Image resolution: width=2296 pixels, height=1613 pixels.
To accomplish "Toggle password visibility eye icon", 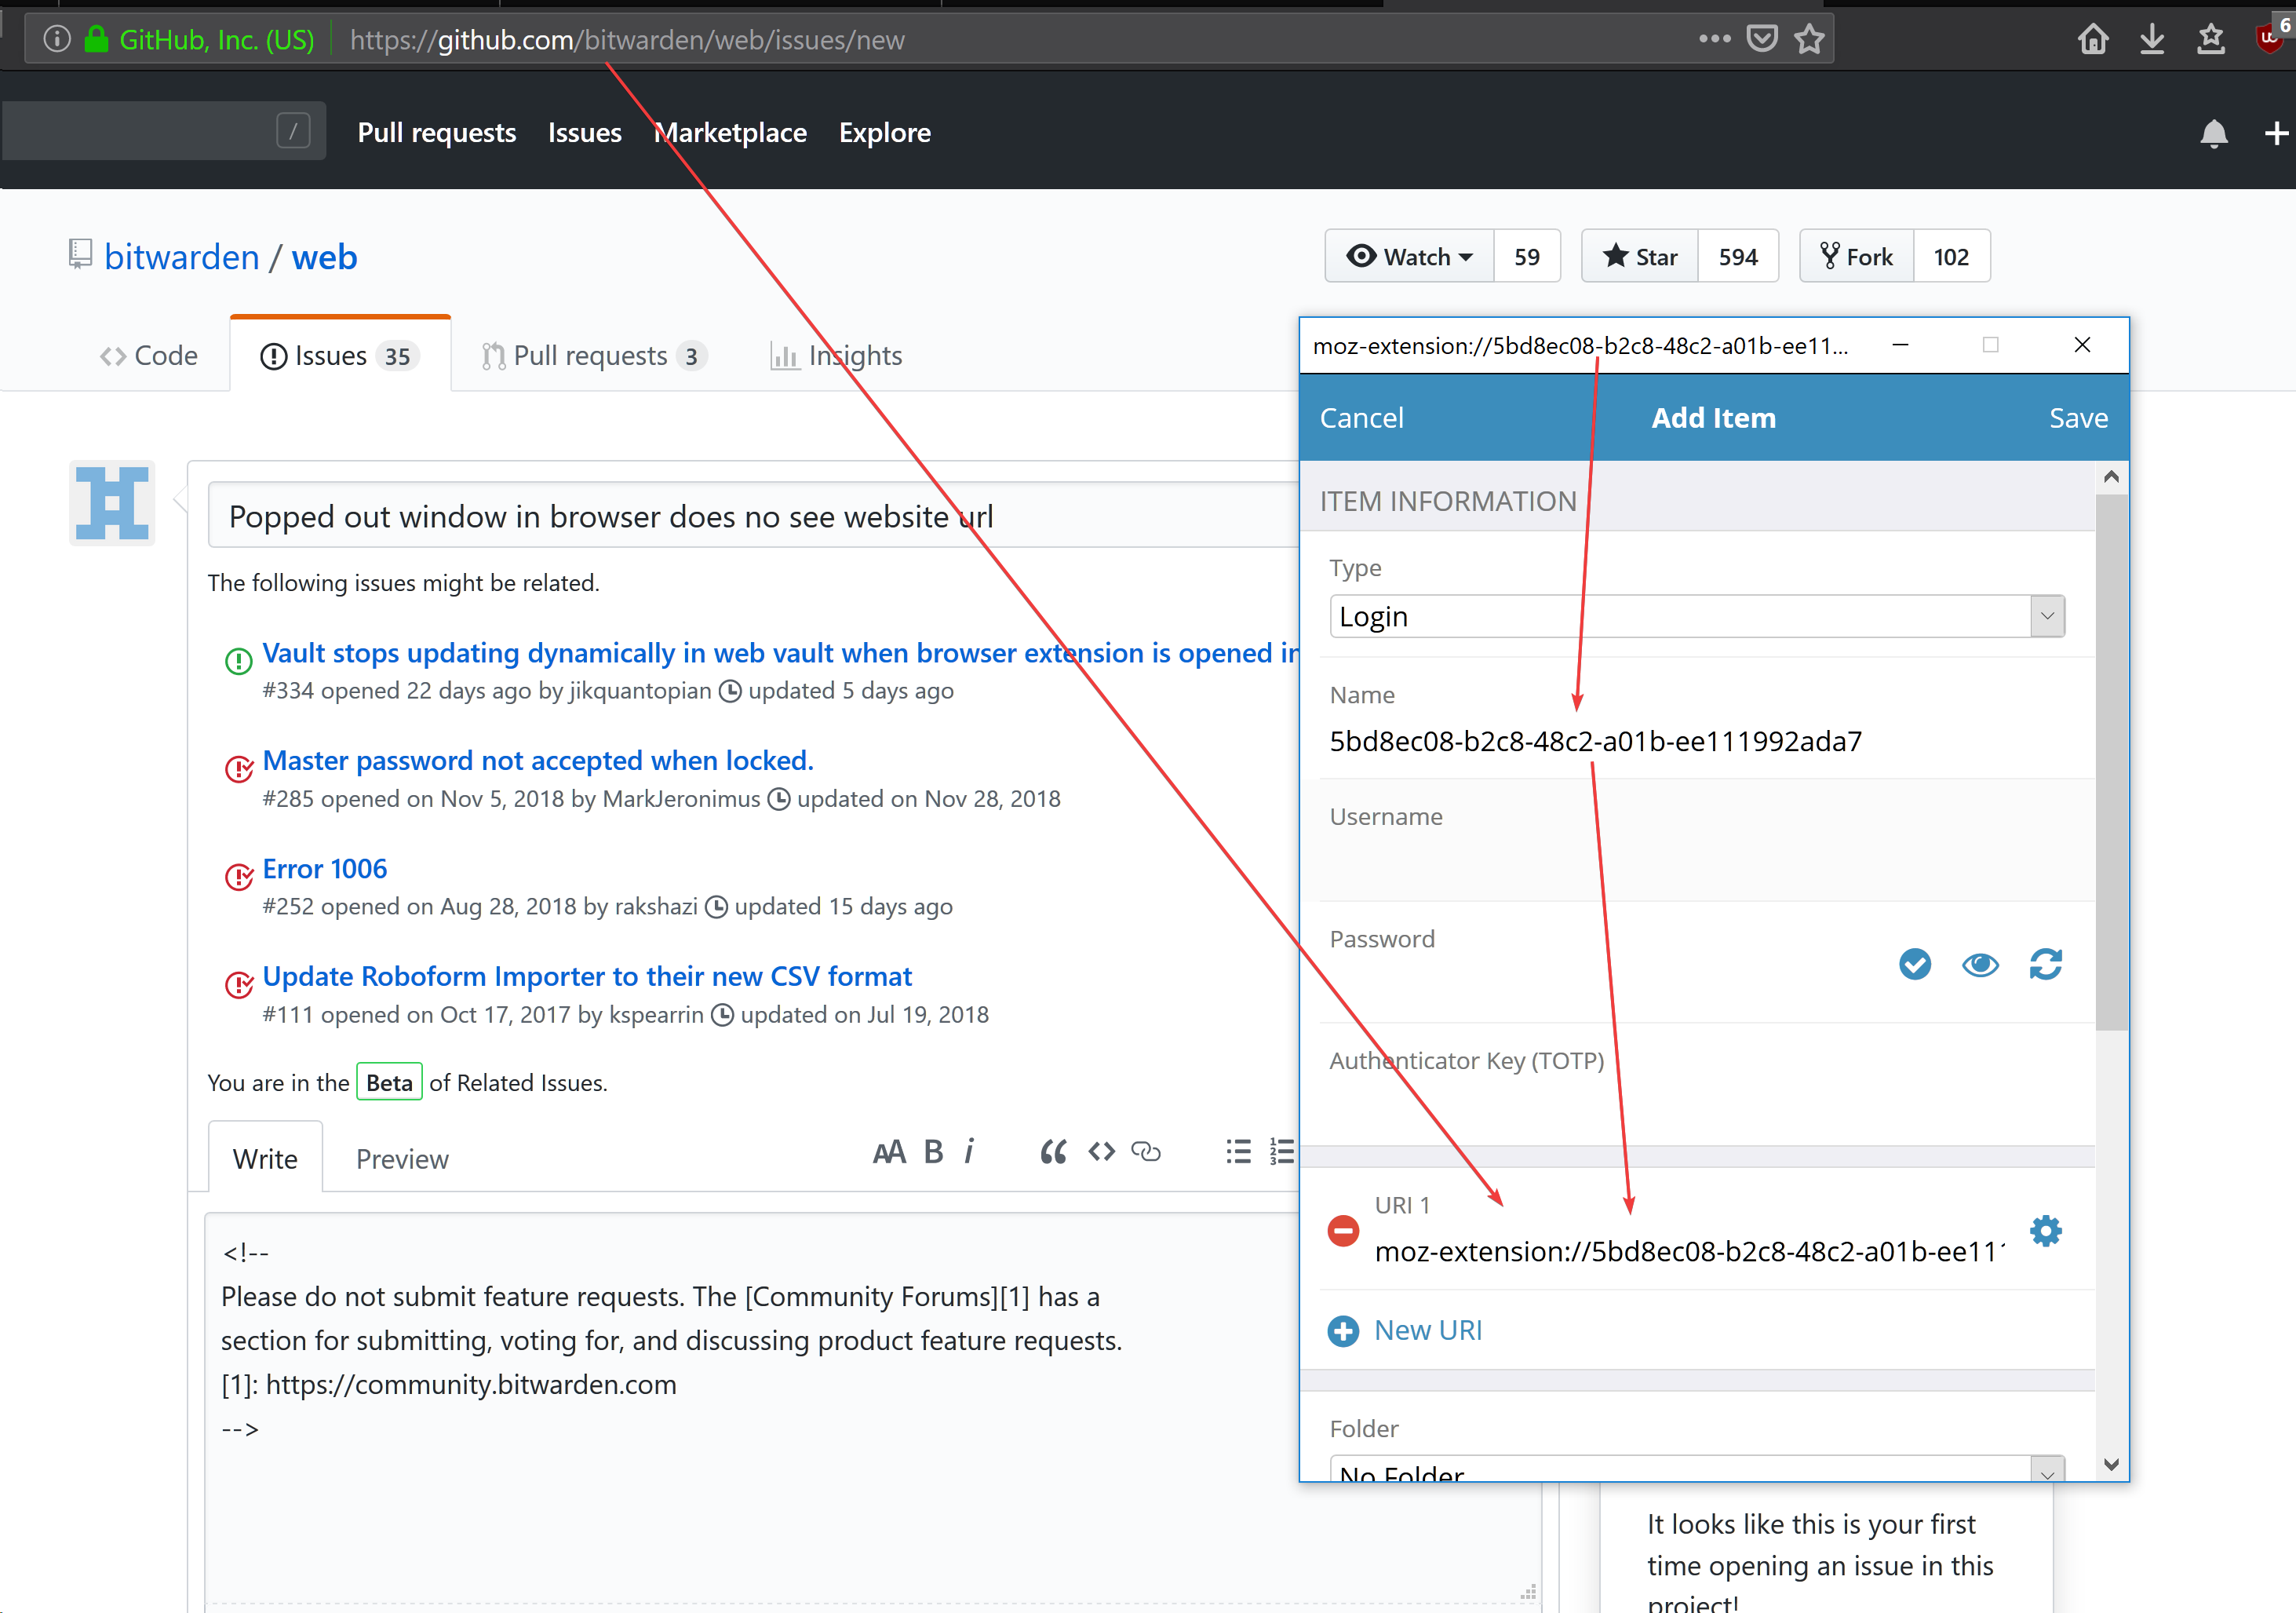I will click(x=1980, y=964).
